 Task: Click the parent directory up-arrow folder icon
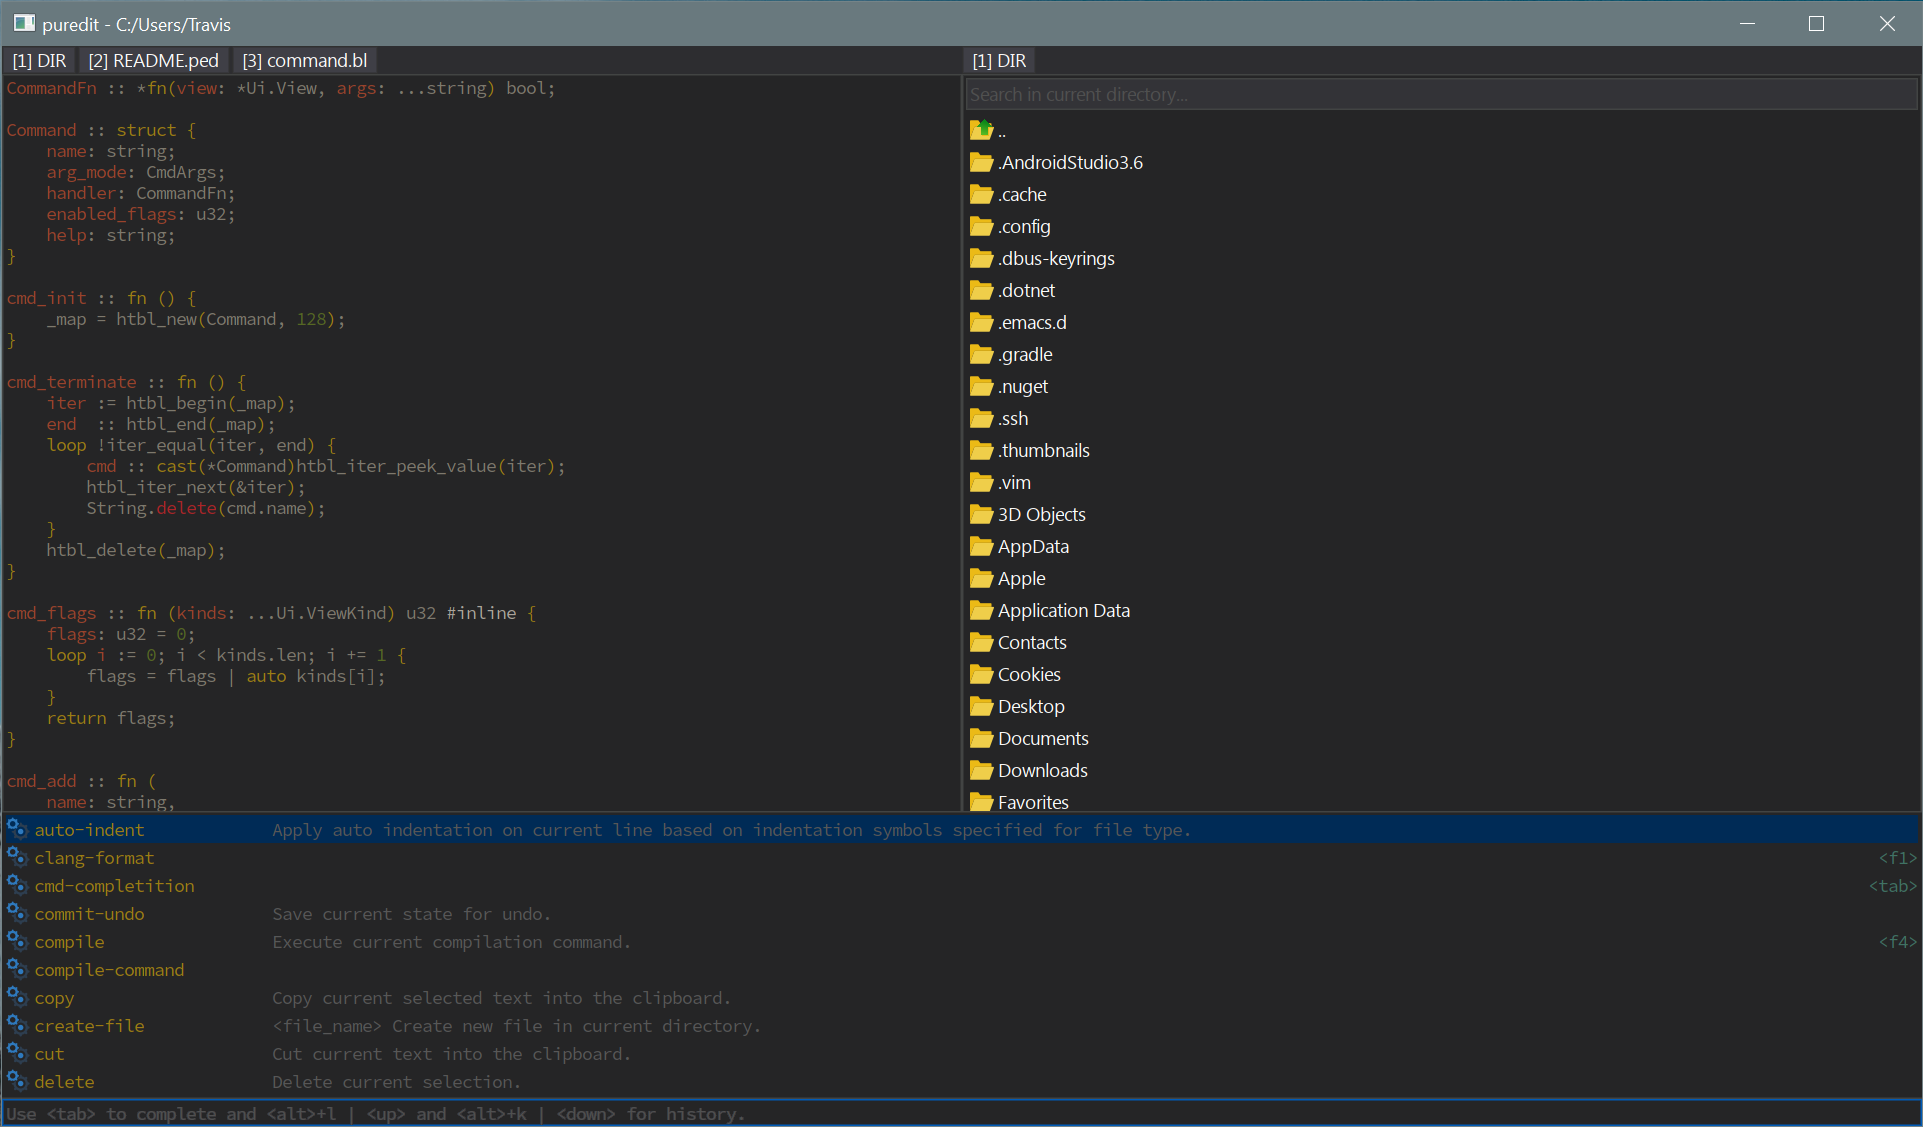pos(981,130)
